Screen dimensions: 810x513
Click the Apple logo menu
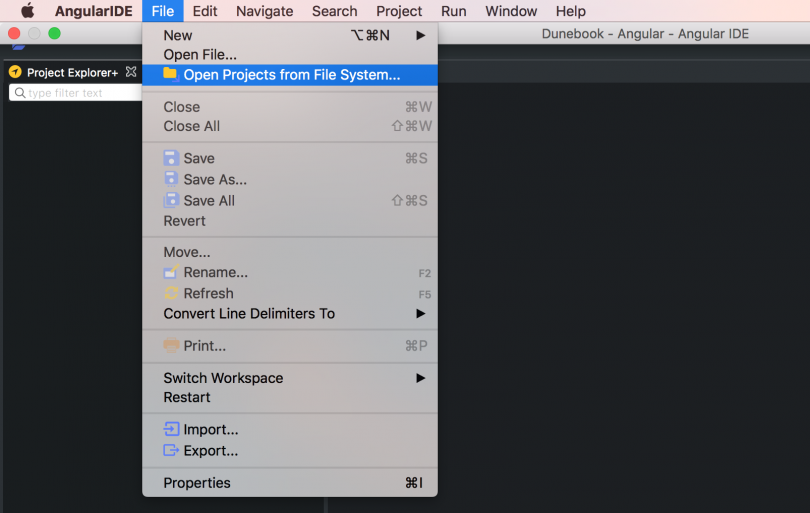tap(27, 11)
